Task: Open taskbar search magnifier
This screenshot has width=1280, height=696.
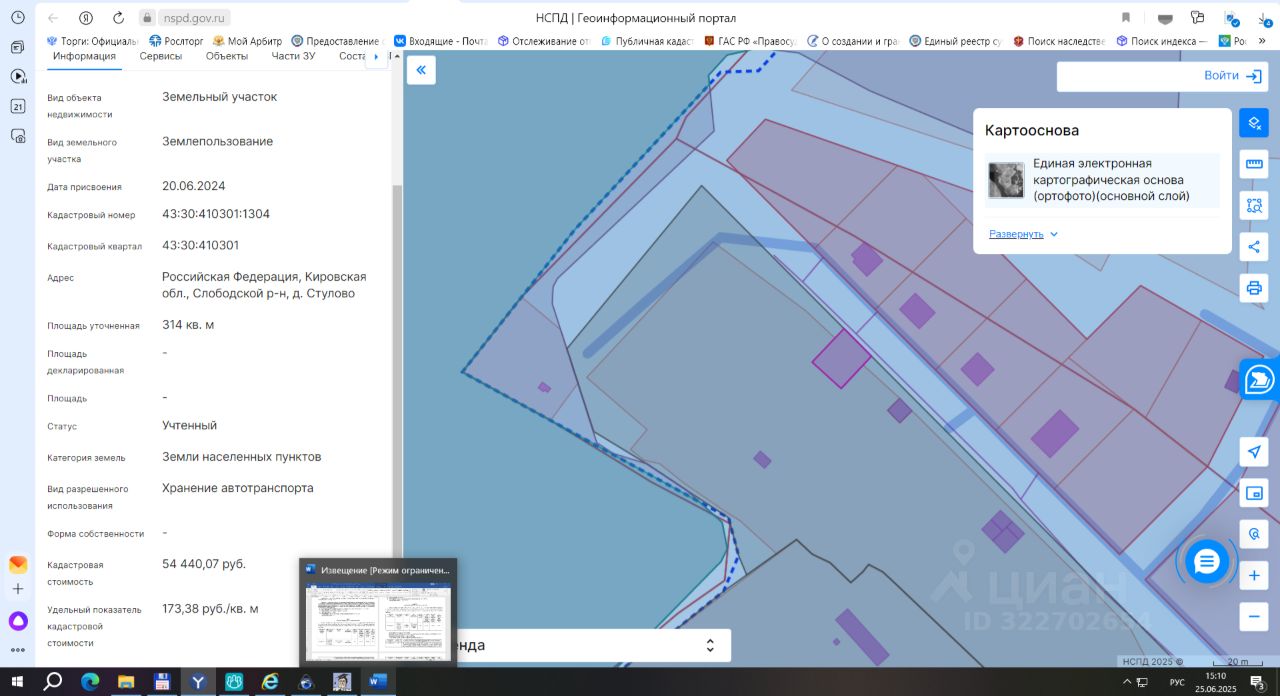Action: click(x=53, y=681)
